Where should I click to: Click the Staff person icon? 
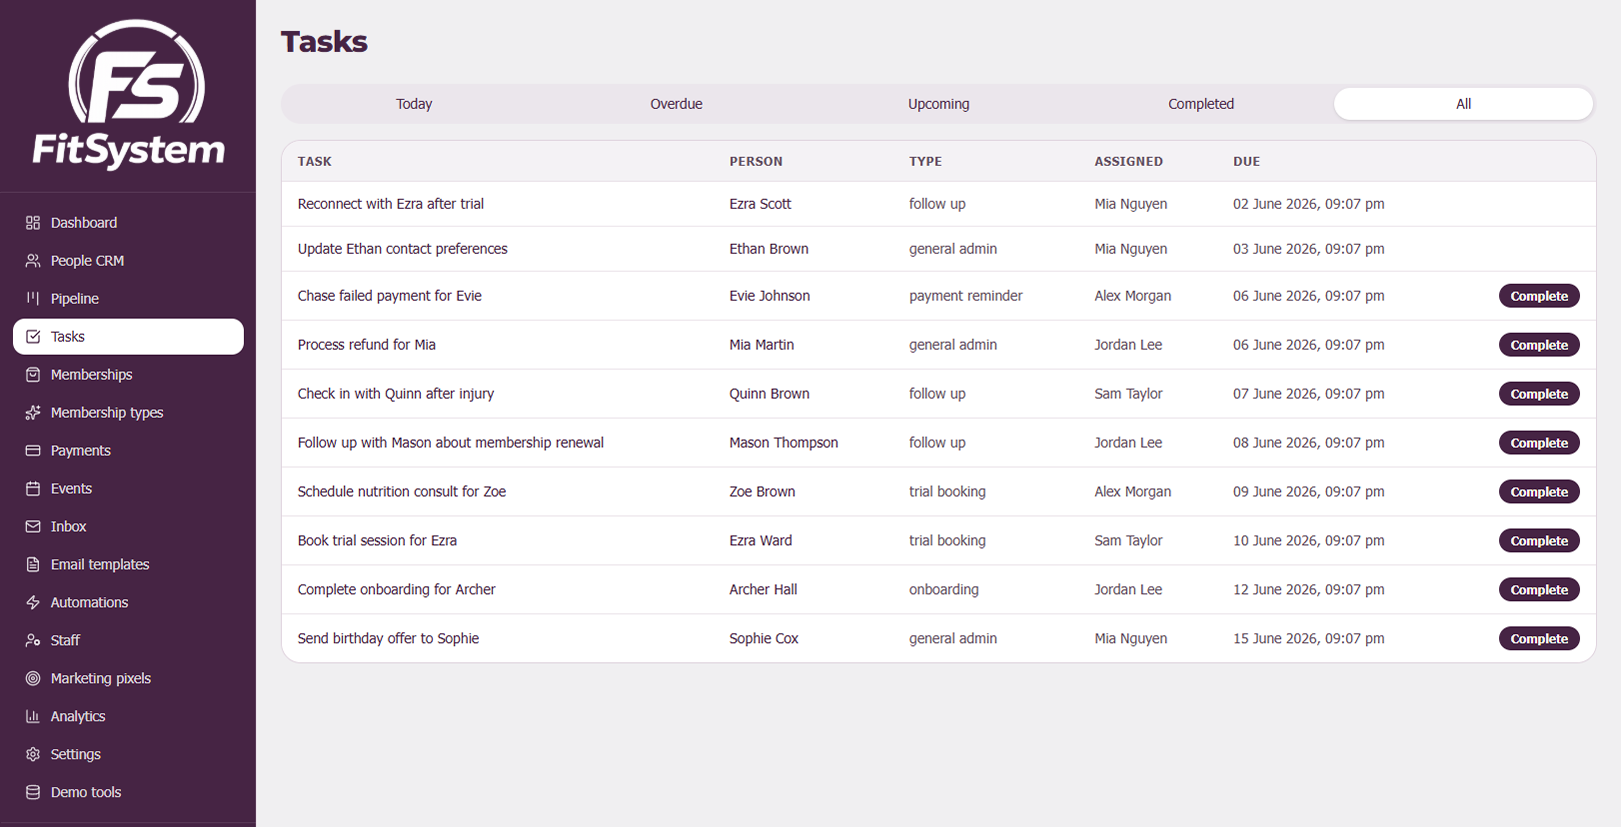pyautogui.click(x=33, y=641)
